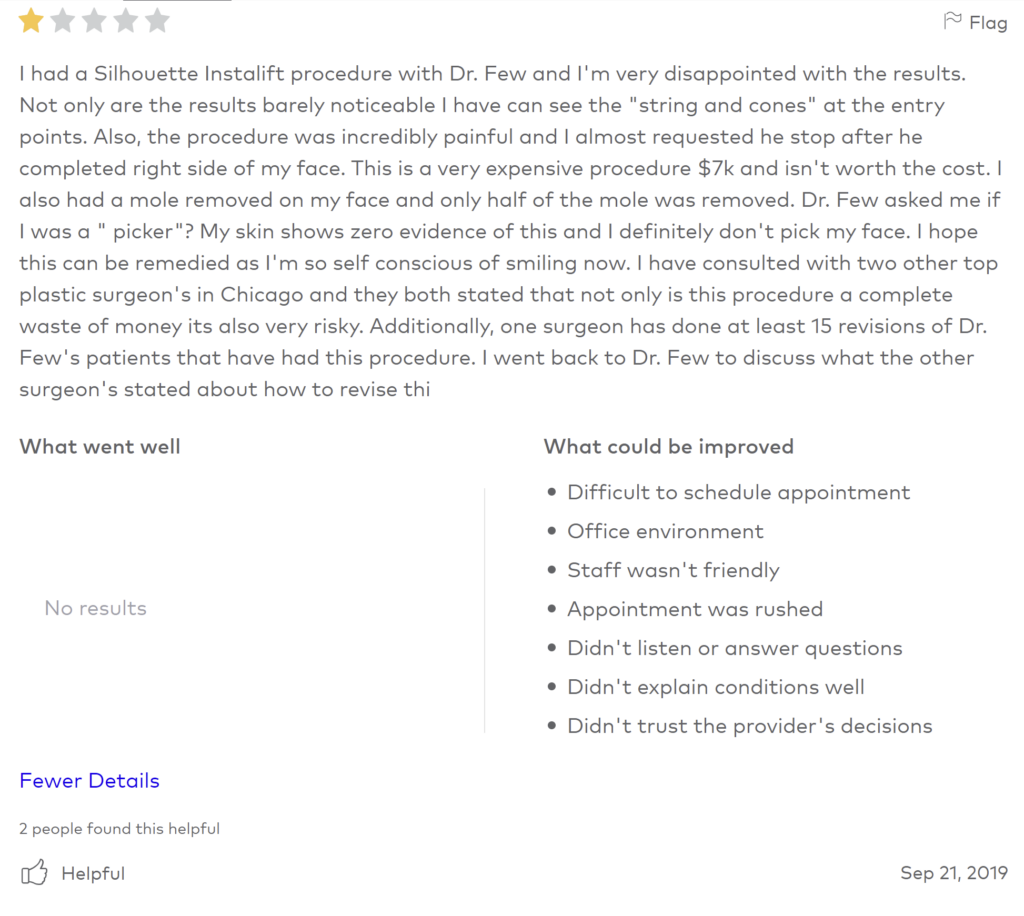Click the fourth gray rating star
Viewport: 1024px width, 916px height.
pos(126,21)
